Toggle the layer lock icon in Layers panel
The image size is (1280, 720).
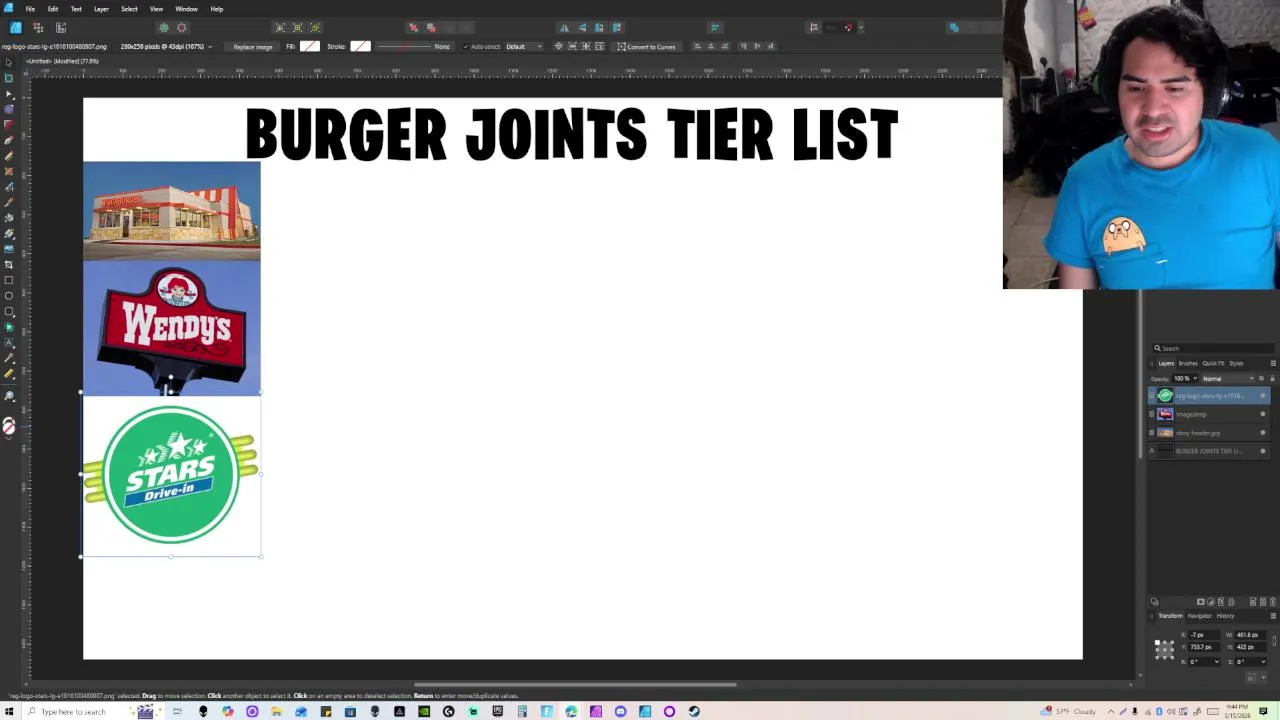point(1272,379)
